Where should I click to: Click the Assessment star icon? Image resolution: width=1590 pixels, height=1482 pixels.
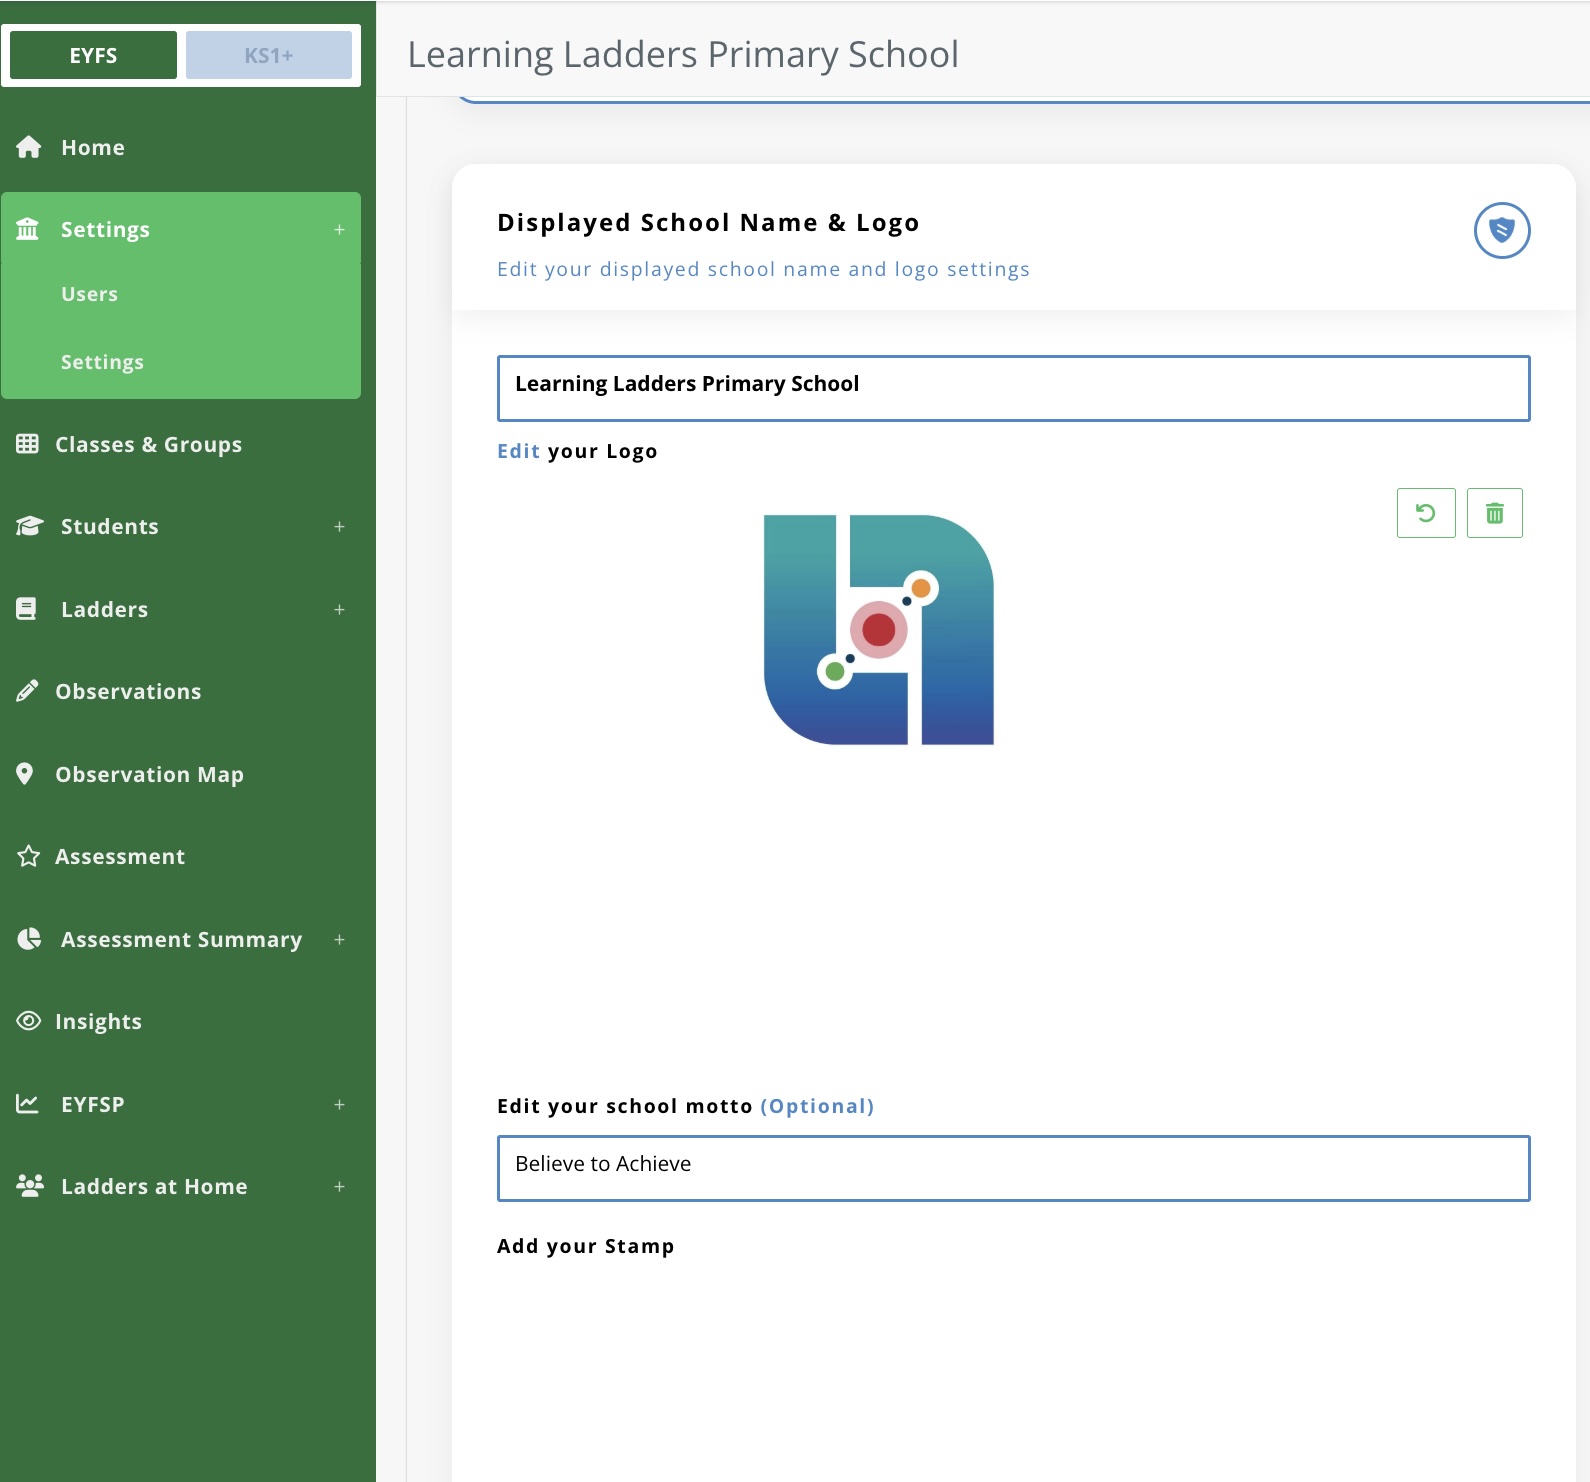28,857
